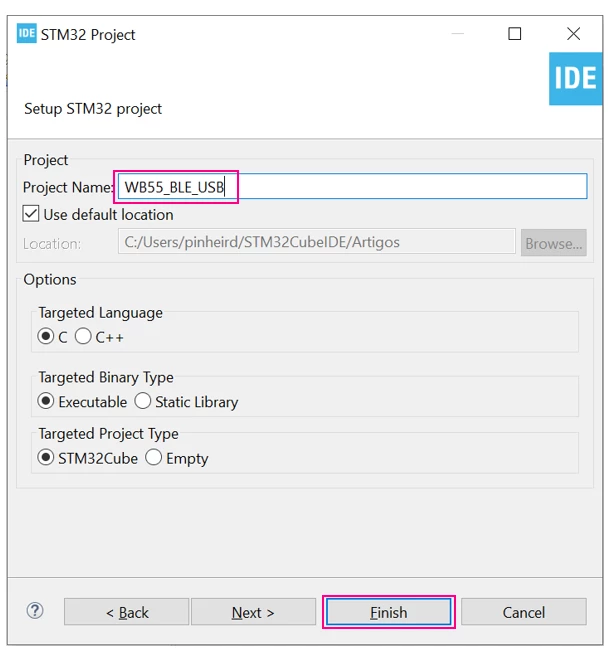Close the STM32 Project dialog with X
The height and width of the screenshot is (656, 610).
tap(573, 33)
